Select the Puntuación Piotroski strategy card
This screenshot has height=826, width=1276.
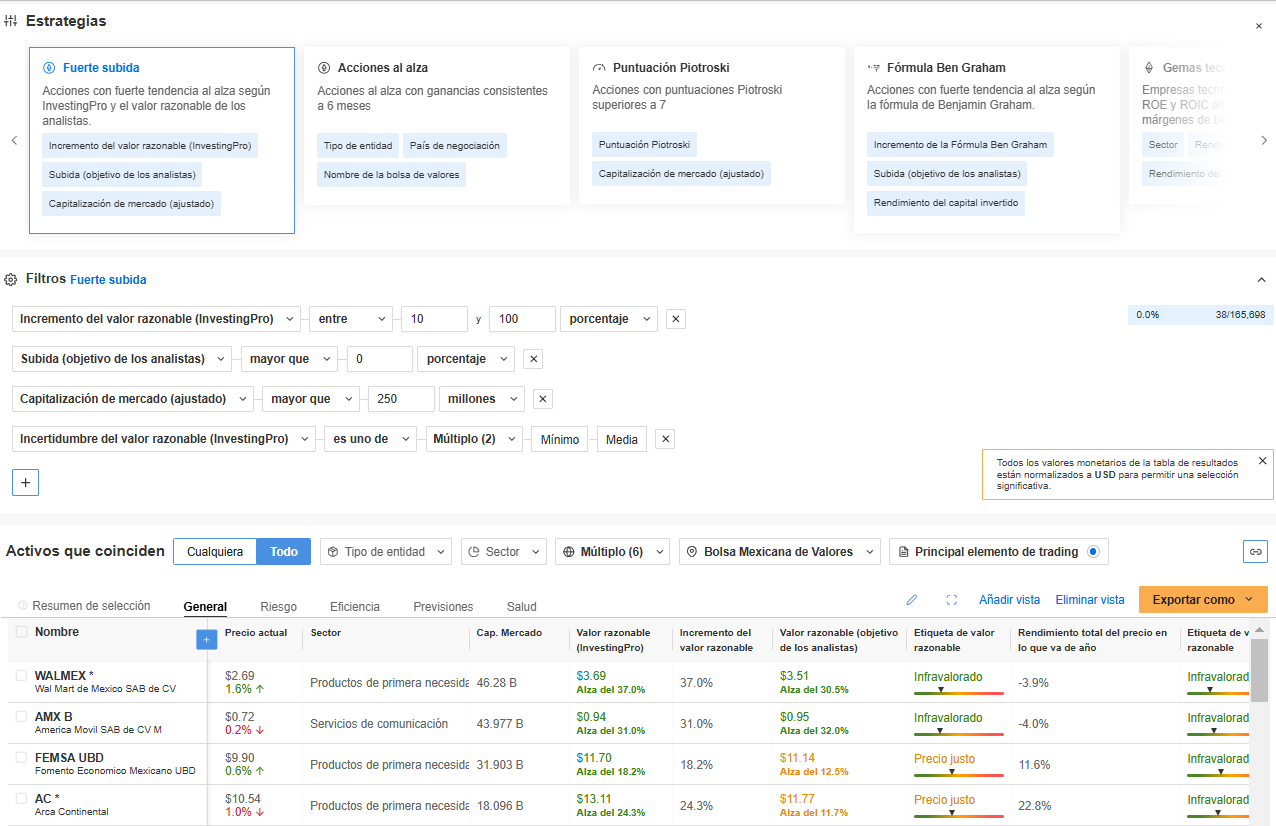coord(712,126)
